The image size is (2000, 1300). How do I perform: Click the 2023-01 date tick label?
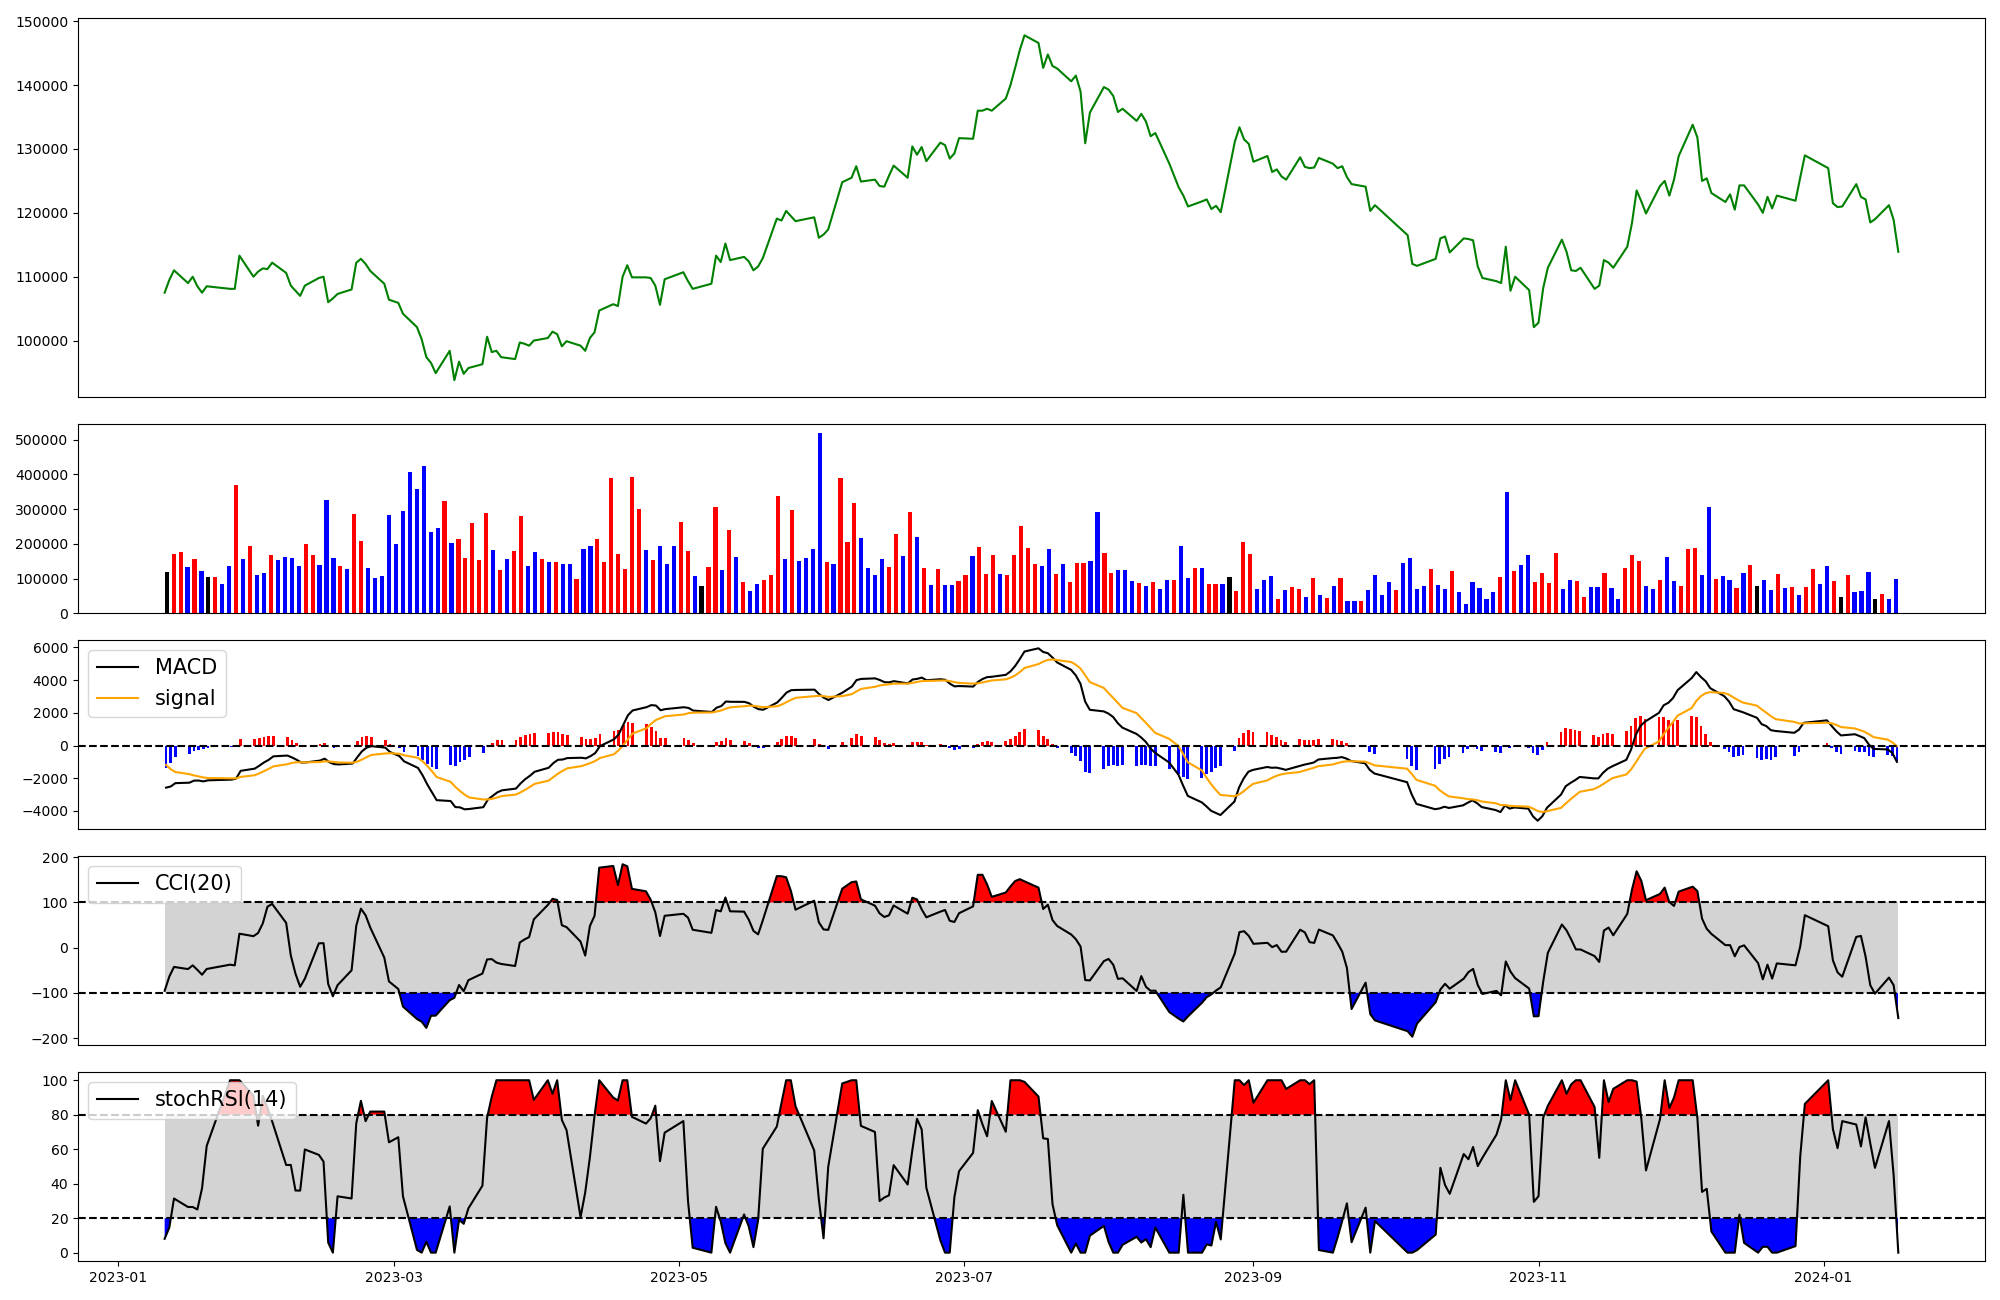point(119,1277)
